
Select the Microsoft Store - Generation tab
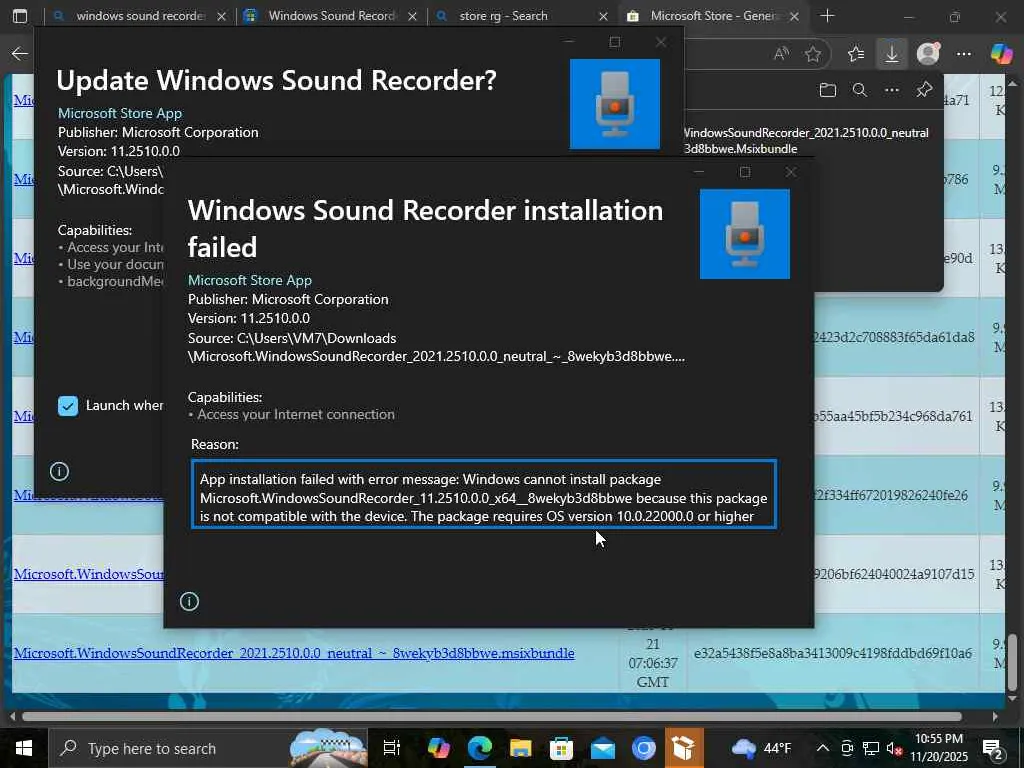(x=712, y=16)
